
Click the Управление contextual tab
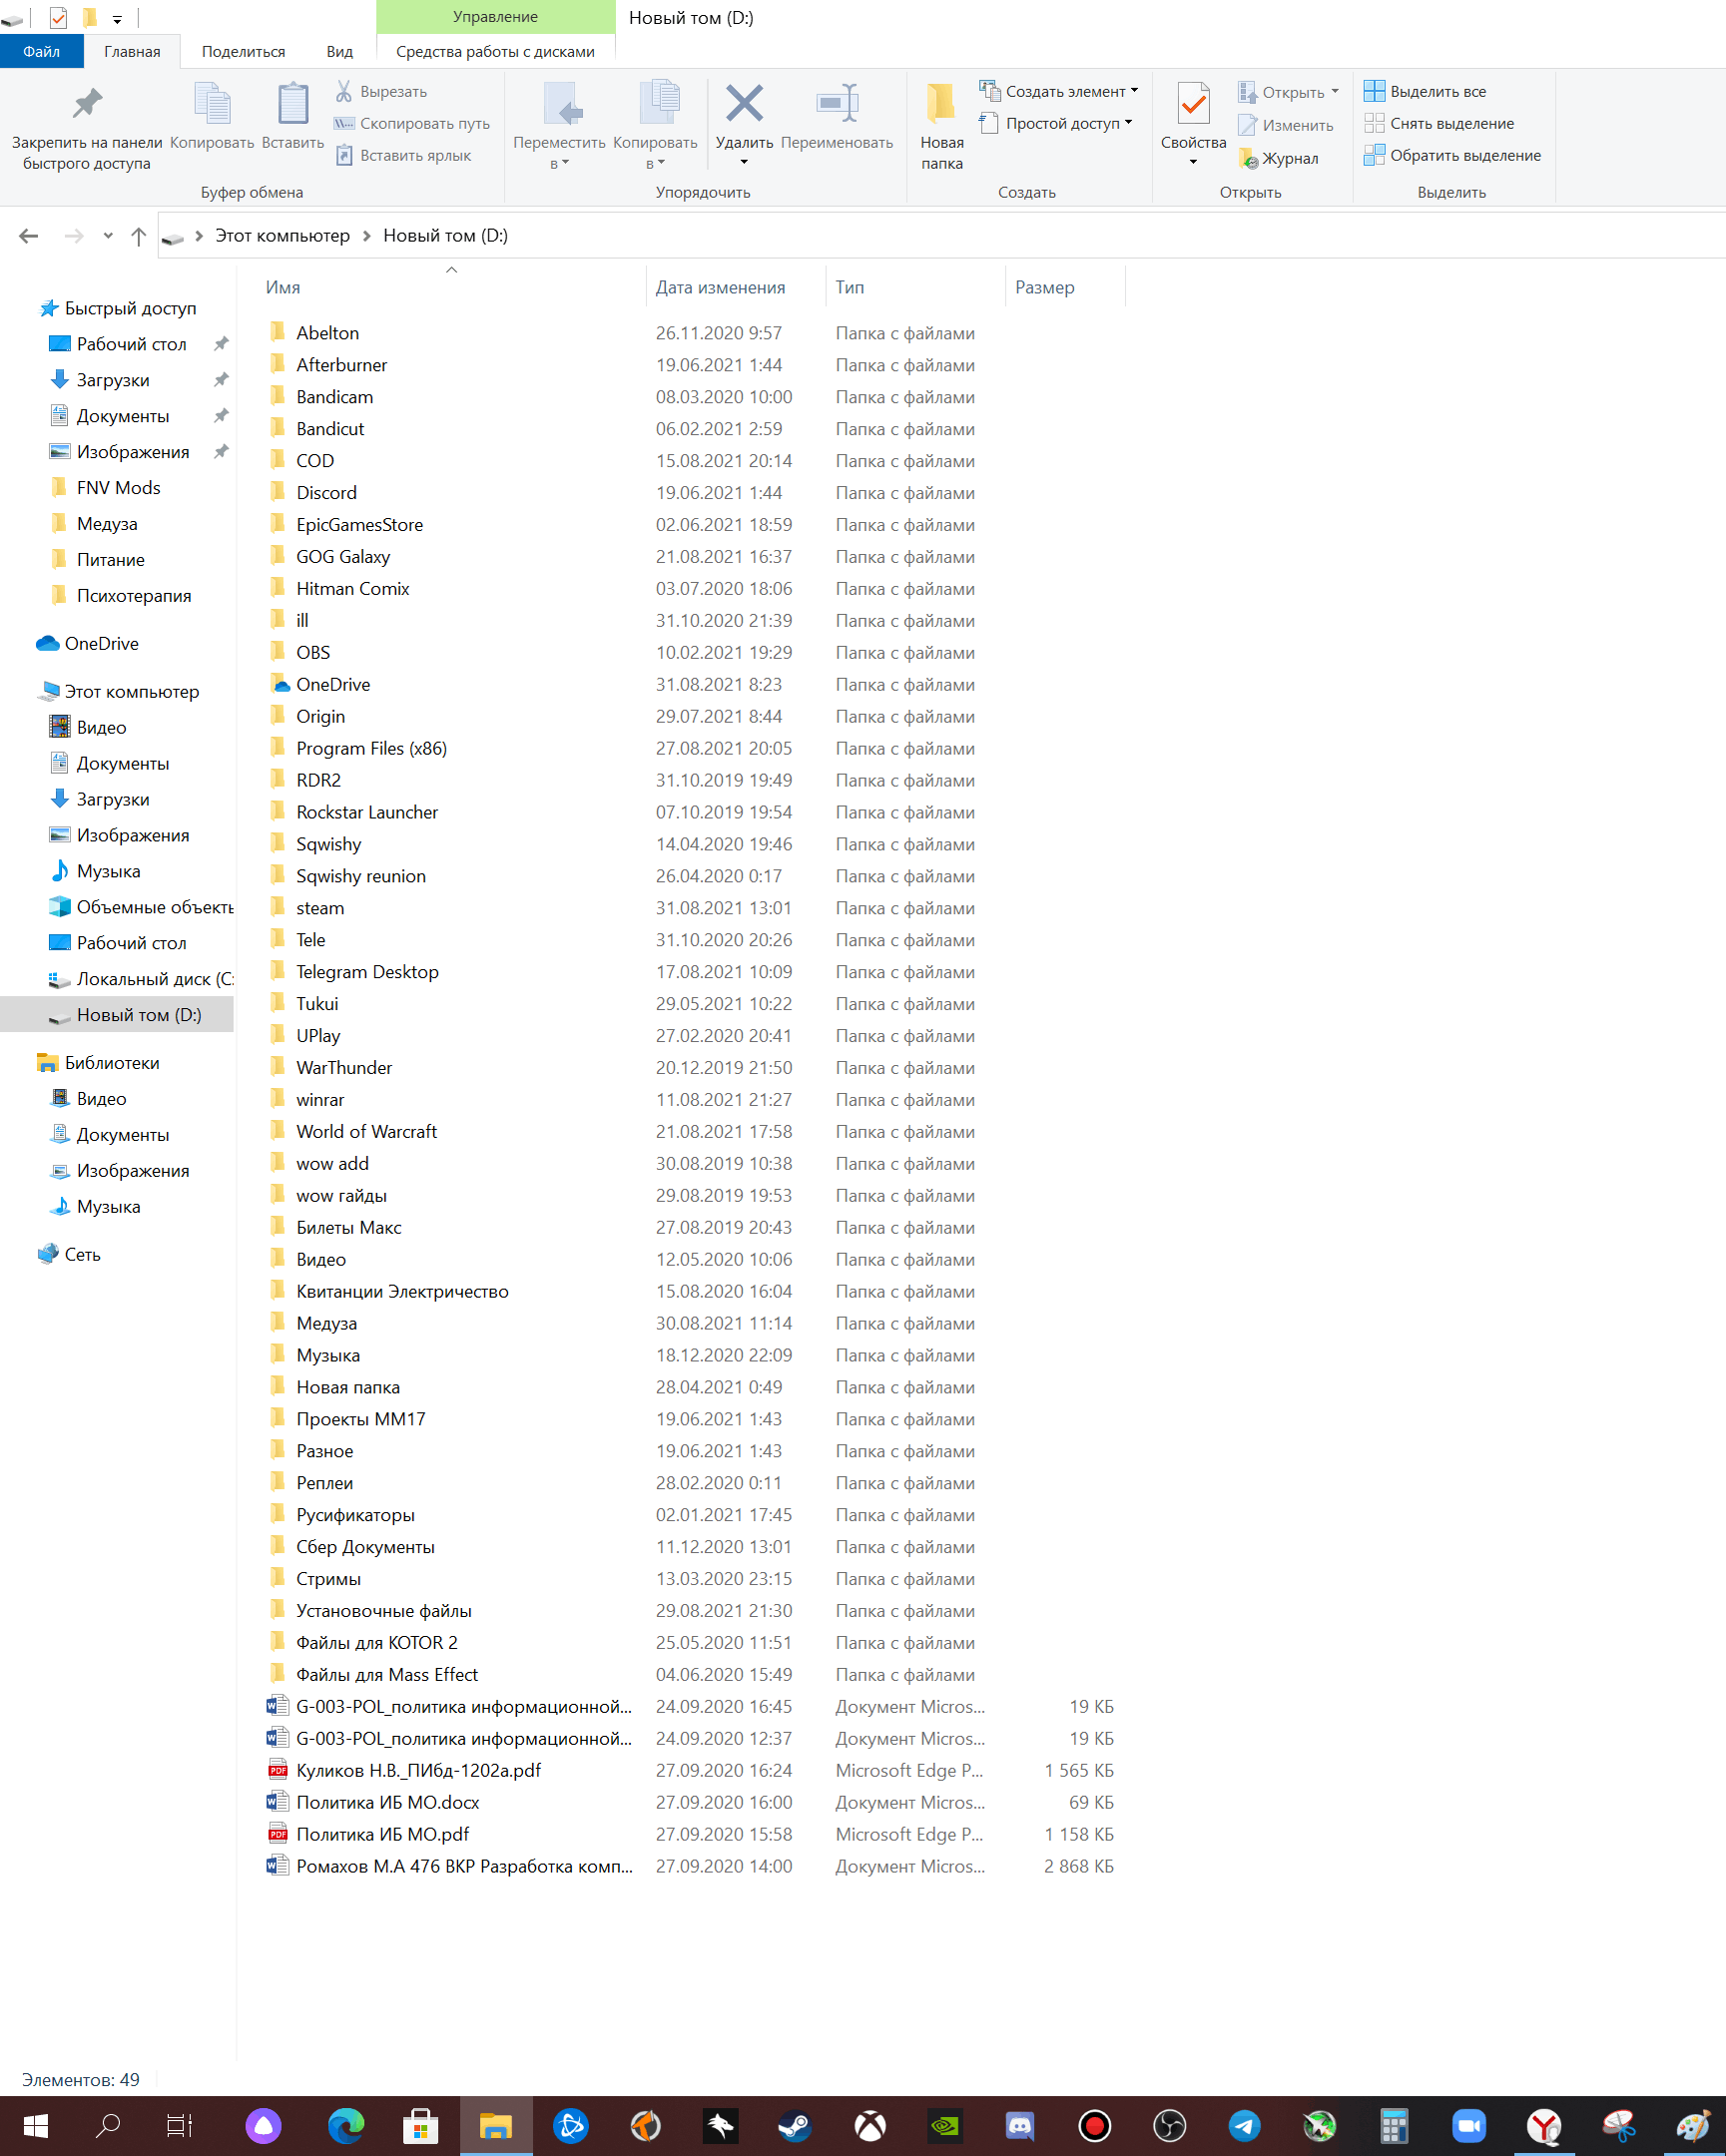point(495,17)
